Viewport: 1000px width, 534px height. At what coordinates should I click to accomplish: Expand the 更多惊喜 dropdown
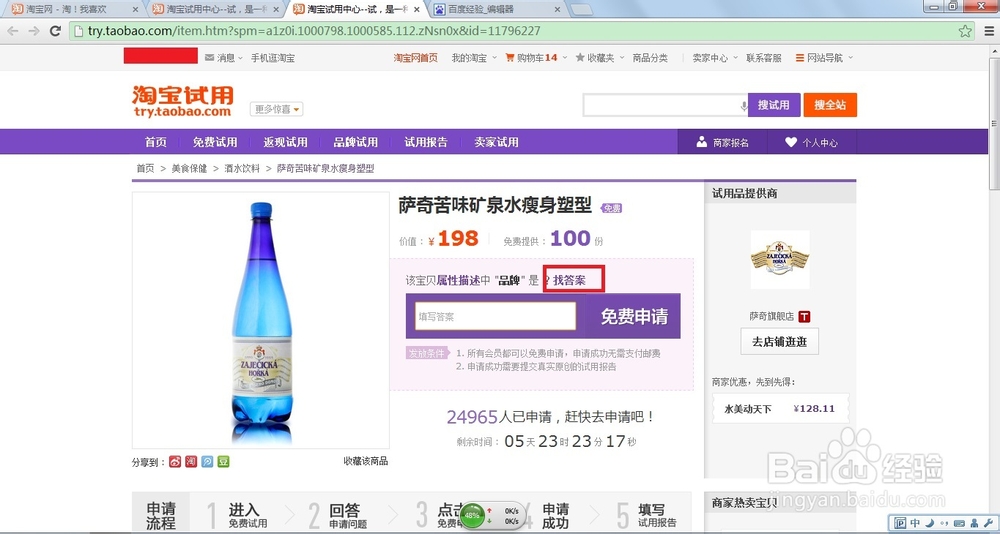click(x=276, y=109)
